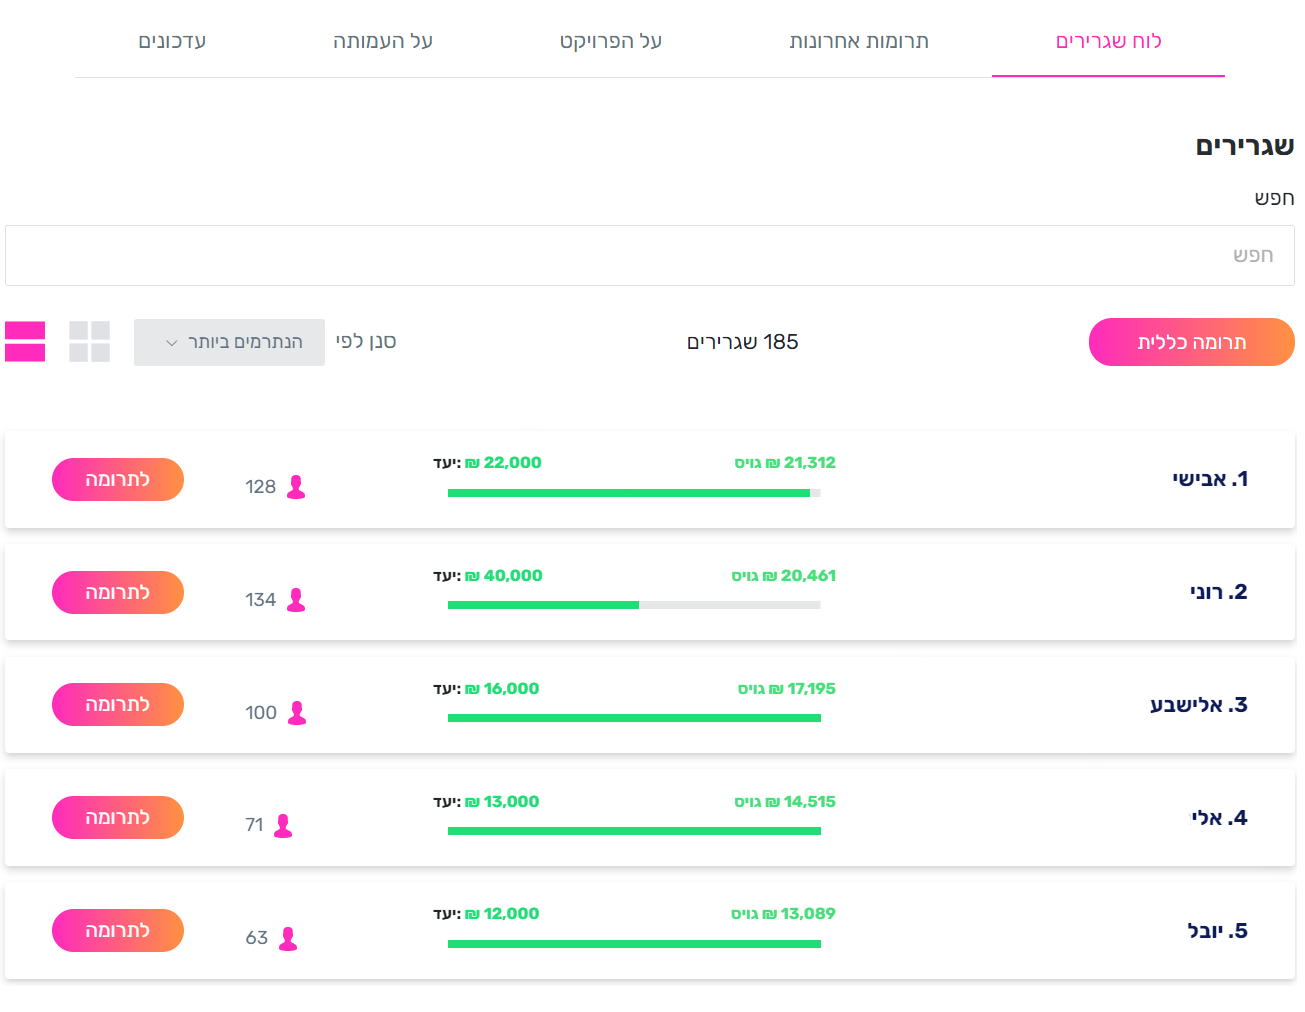This screenshot has width=1305, height=1012.
Task: Click donor person icon next to 71
Action: tap(283, 826)
